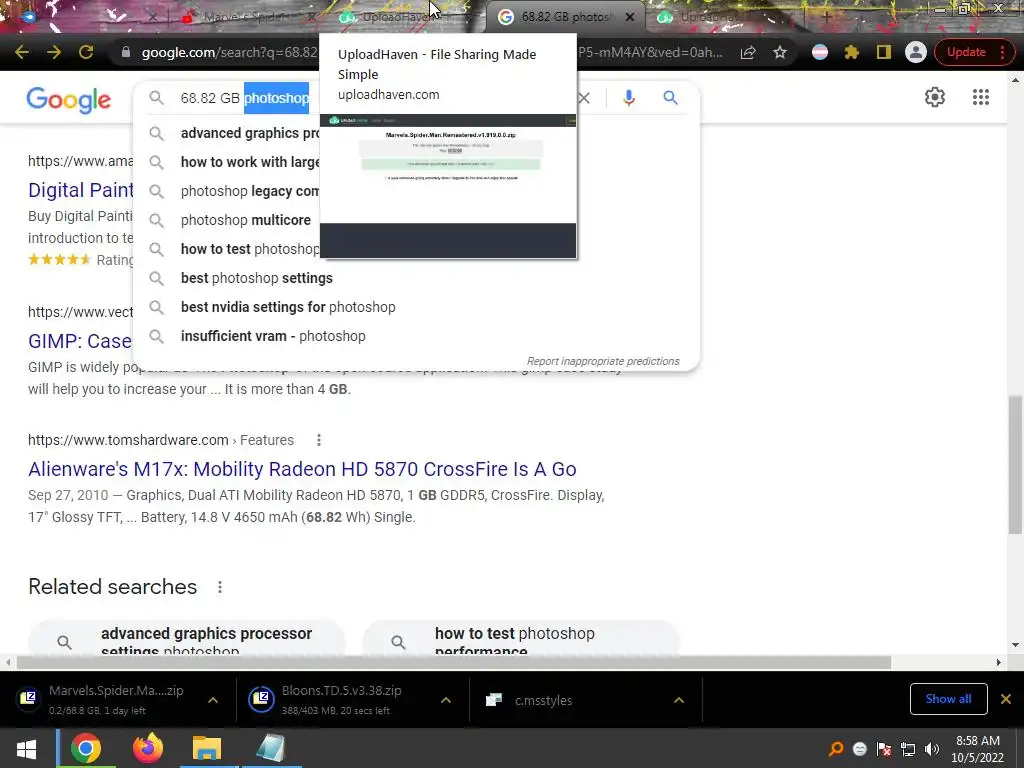Screen dimensions: 1024x768
Task: Expand options for Bloons.TD.5 zip download
Action: pos(446,700)
